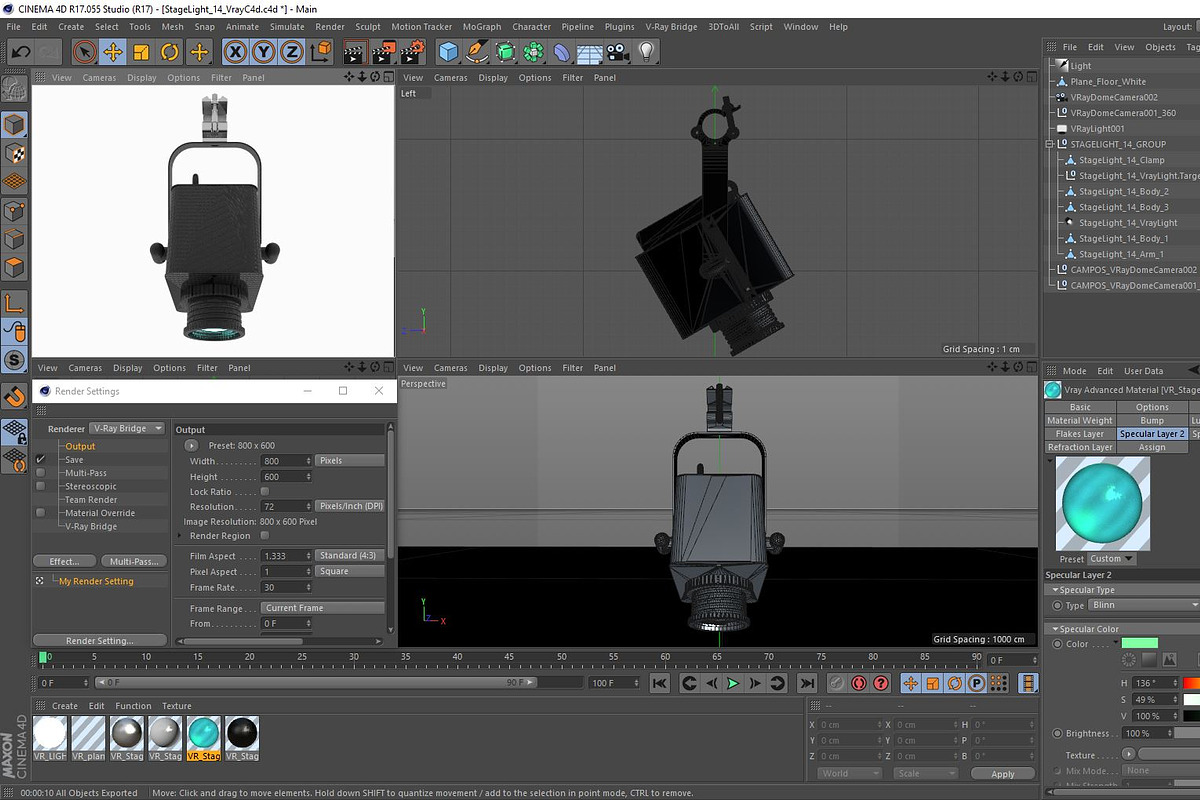Viewport: 1200px width, 800px height.
Task: Add a Camera object
Action: [x=618, y=52]
